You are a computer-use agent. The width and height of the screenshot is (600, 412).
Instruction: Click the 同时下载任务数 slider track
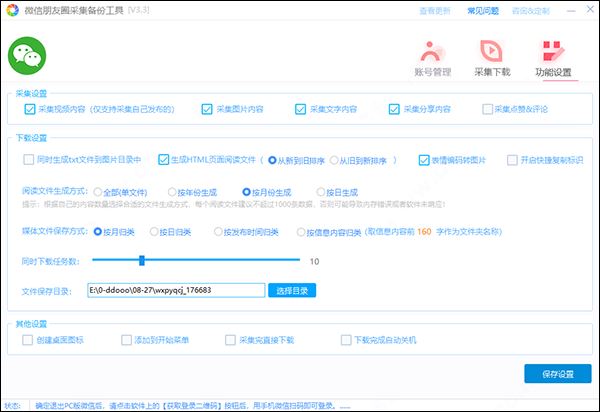coord(196,260)
